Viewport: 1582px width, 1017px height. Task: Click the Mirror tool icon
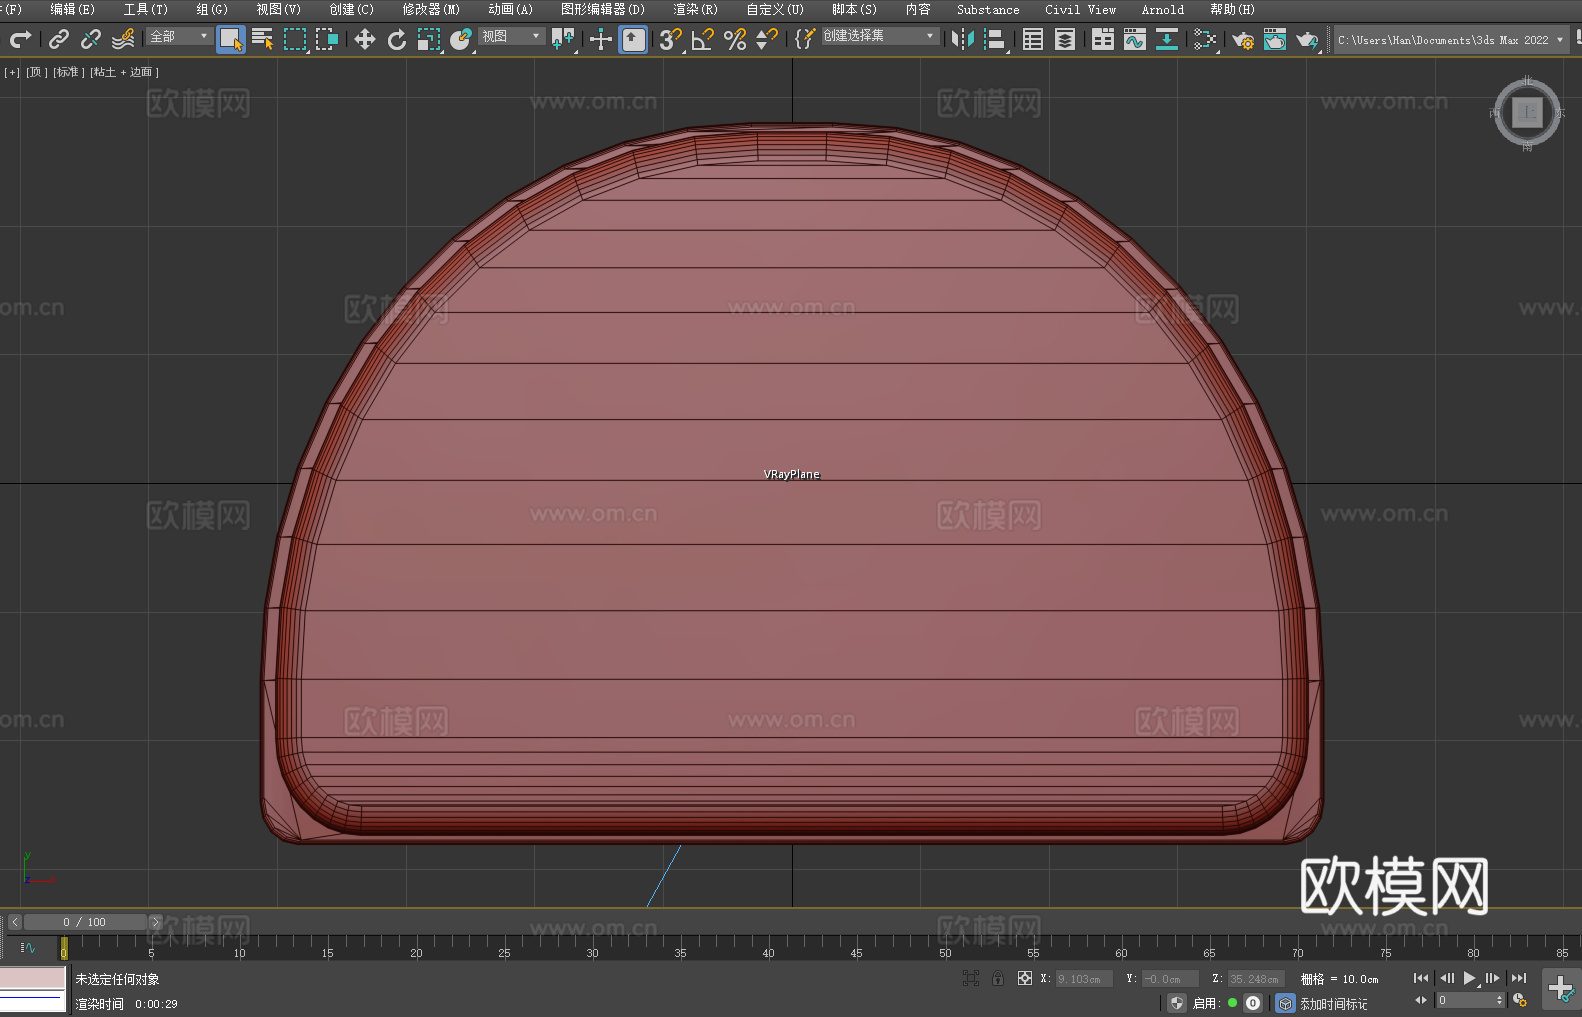(x=963, y=39)
